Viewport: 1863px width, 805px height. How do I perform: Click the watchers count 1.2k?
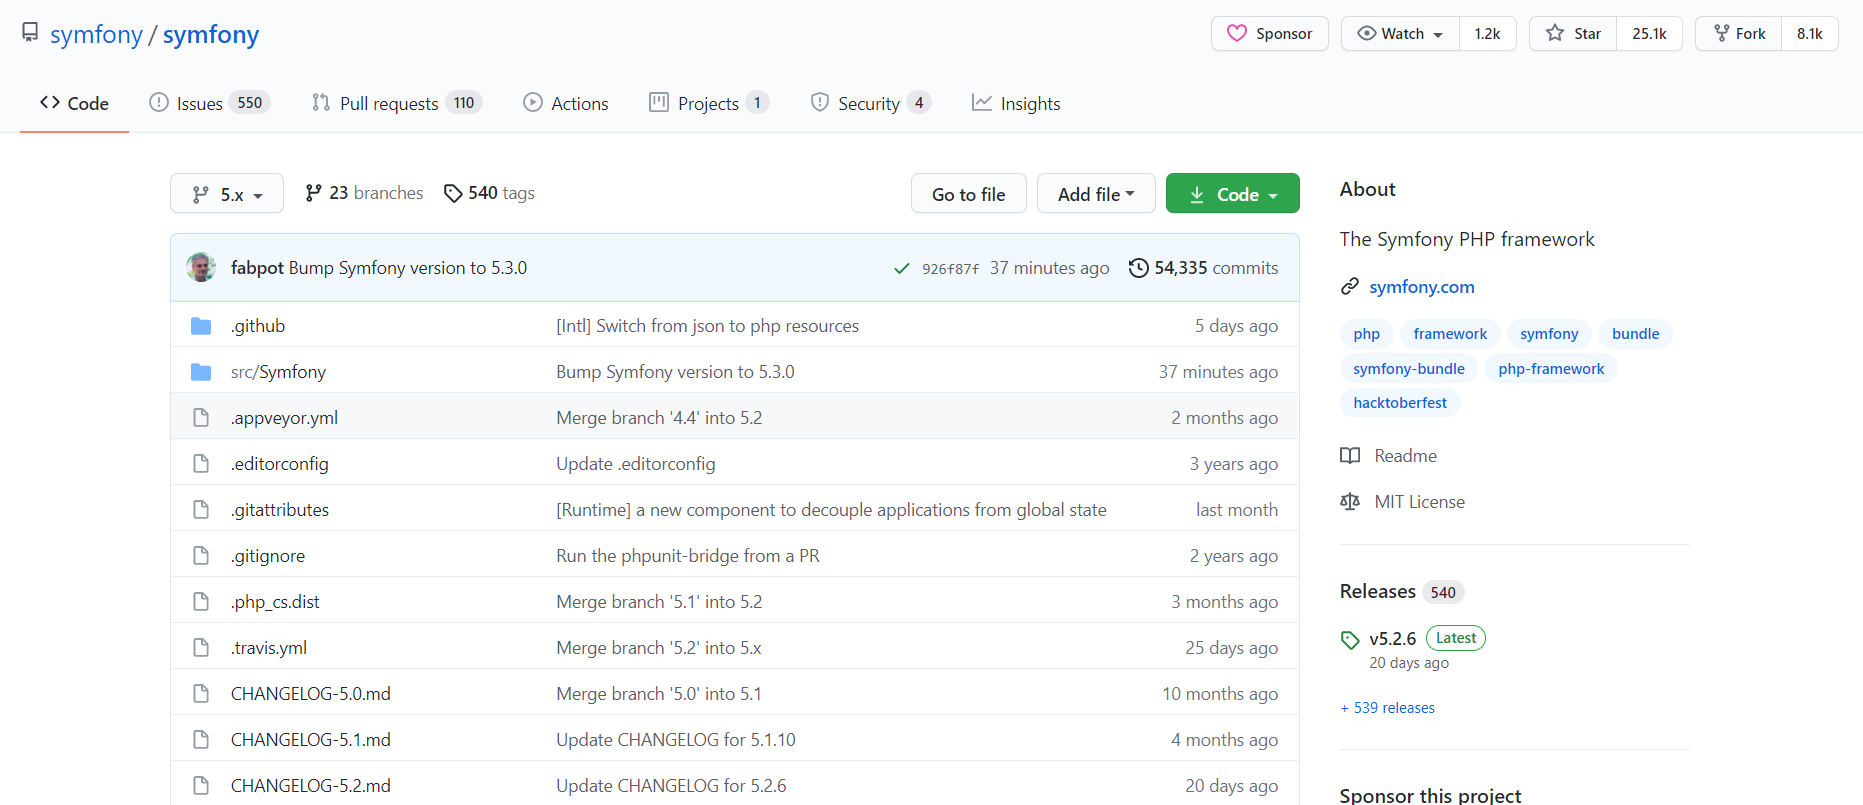[x=1487, y=34]
